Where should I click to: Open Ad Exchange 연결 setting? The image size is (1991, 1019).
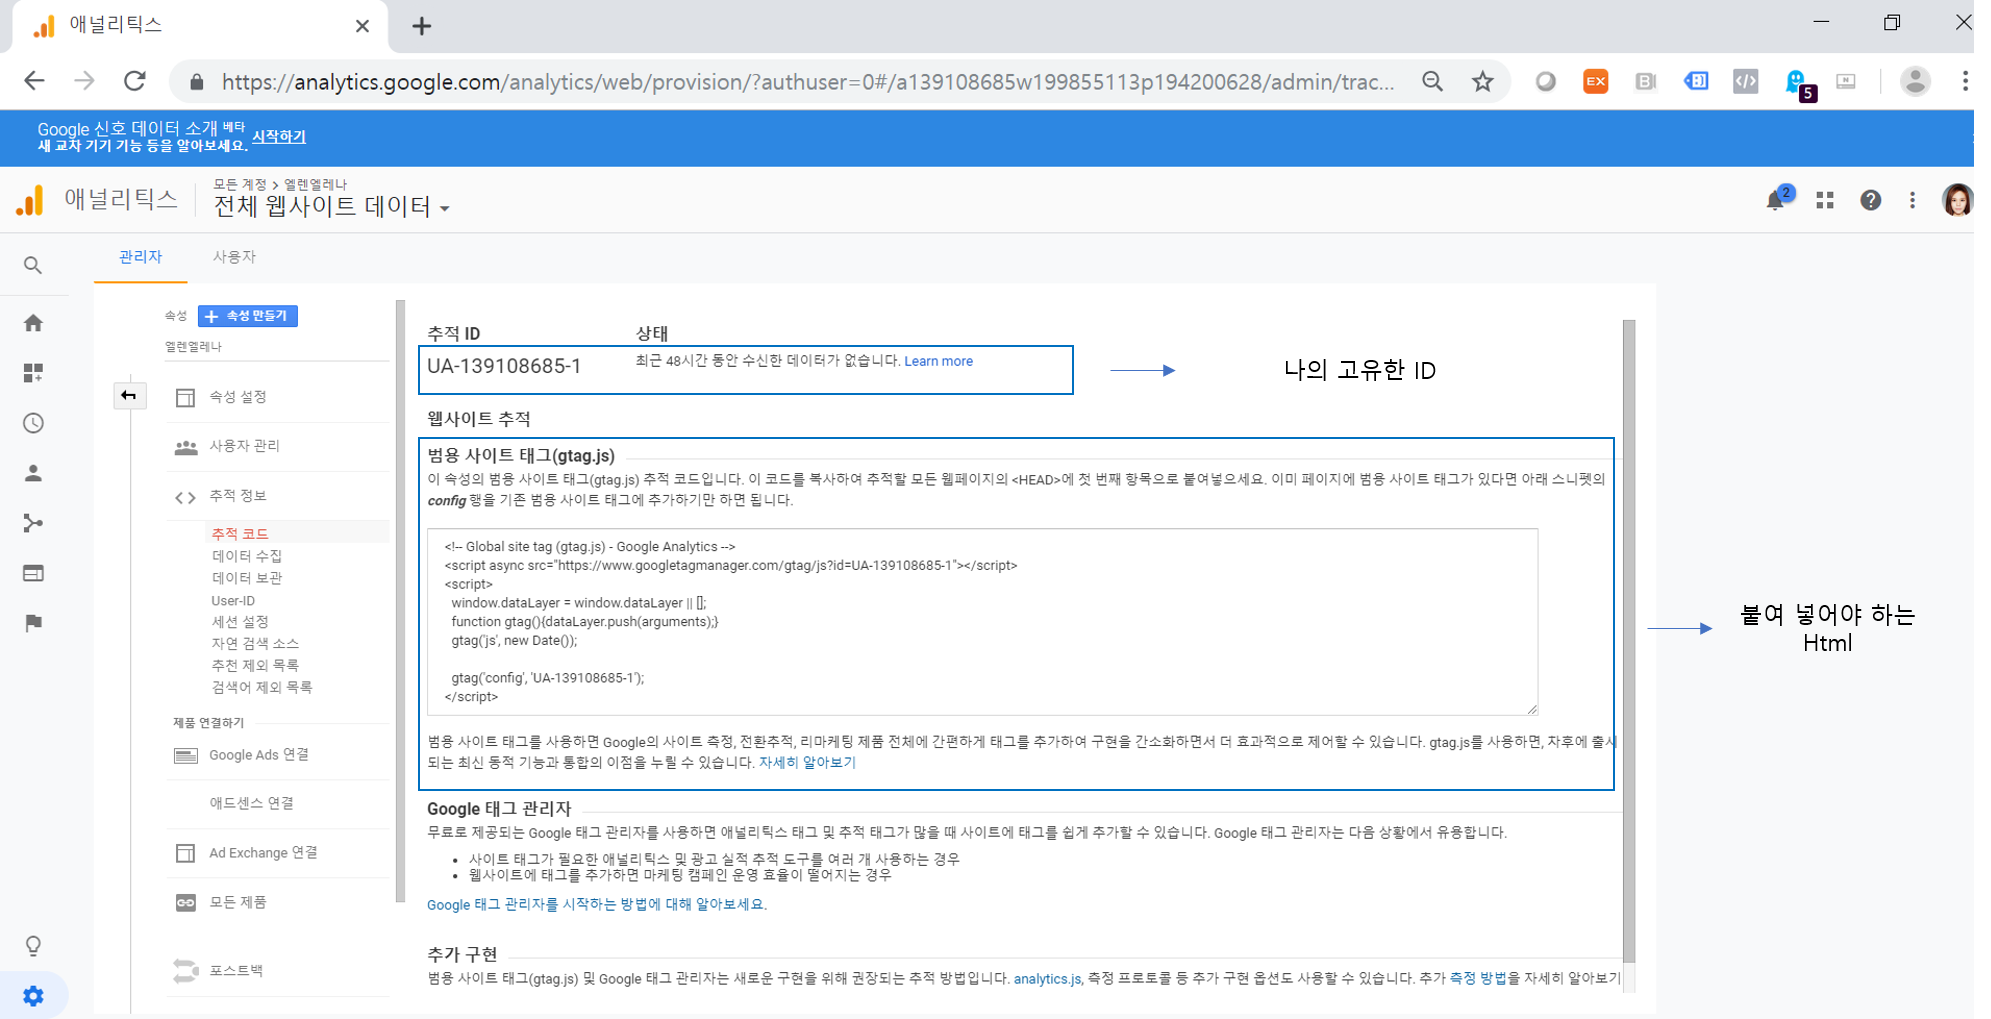tap(262, 853)
